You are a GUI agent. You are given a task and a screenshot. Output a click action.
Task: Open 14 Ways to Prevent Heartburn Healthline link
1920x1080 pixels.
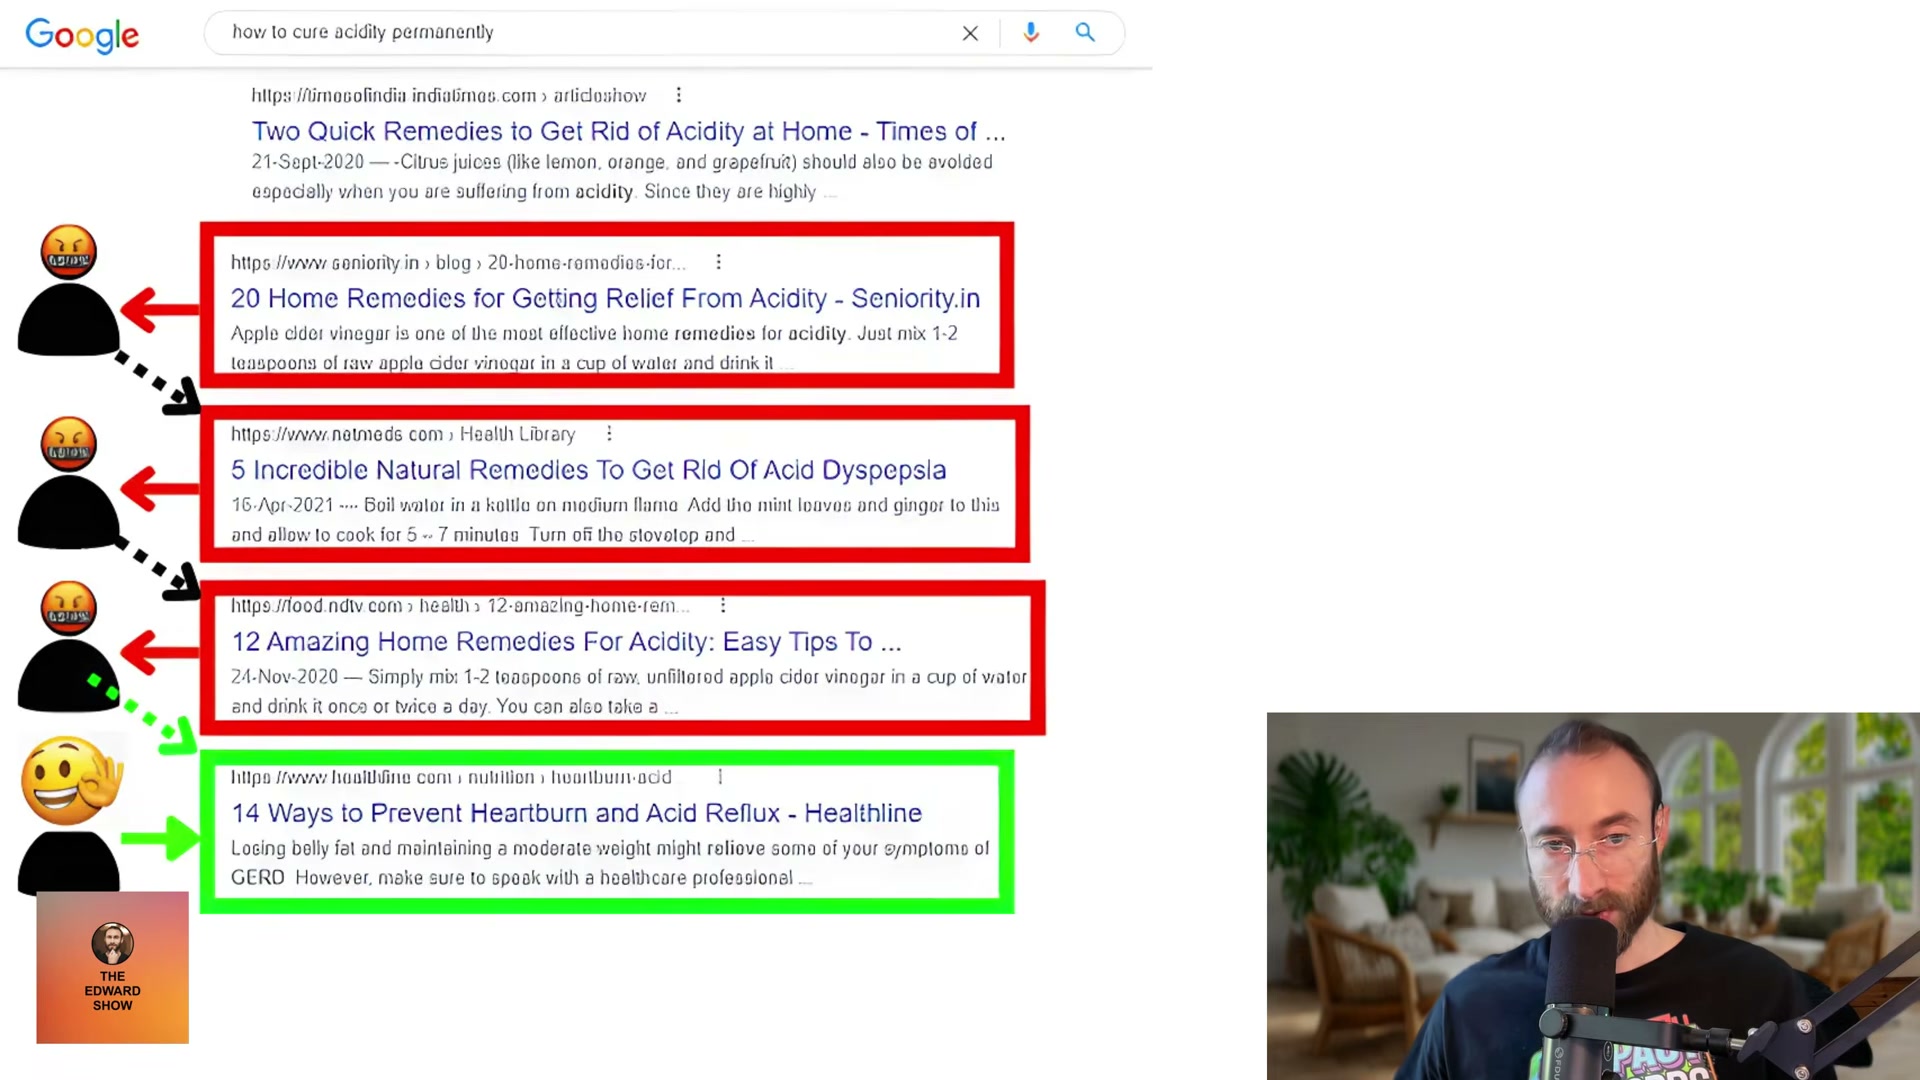[576, 813]
